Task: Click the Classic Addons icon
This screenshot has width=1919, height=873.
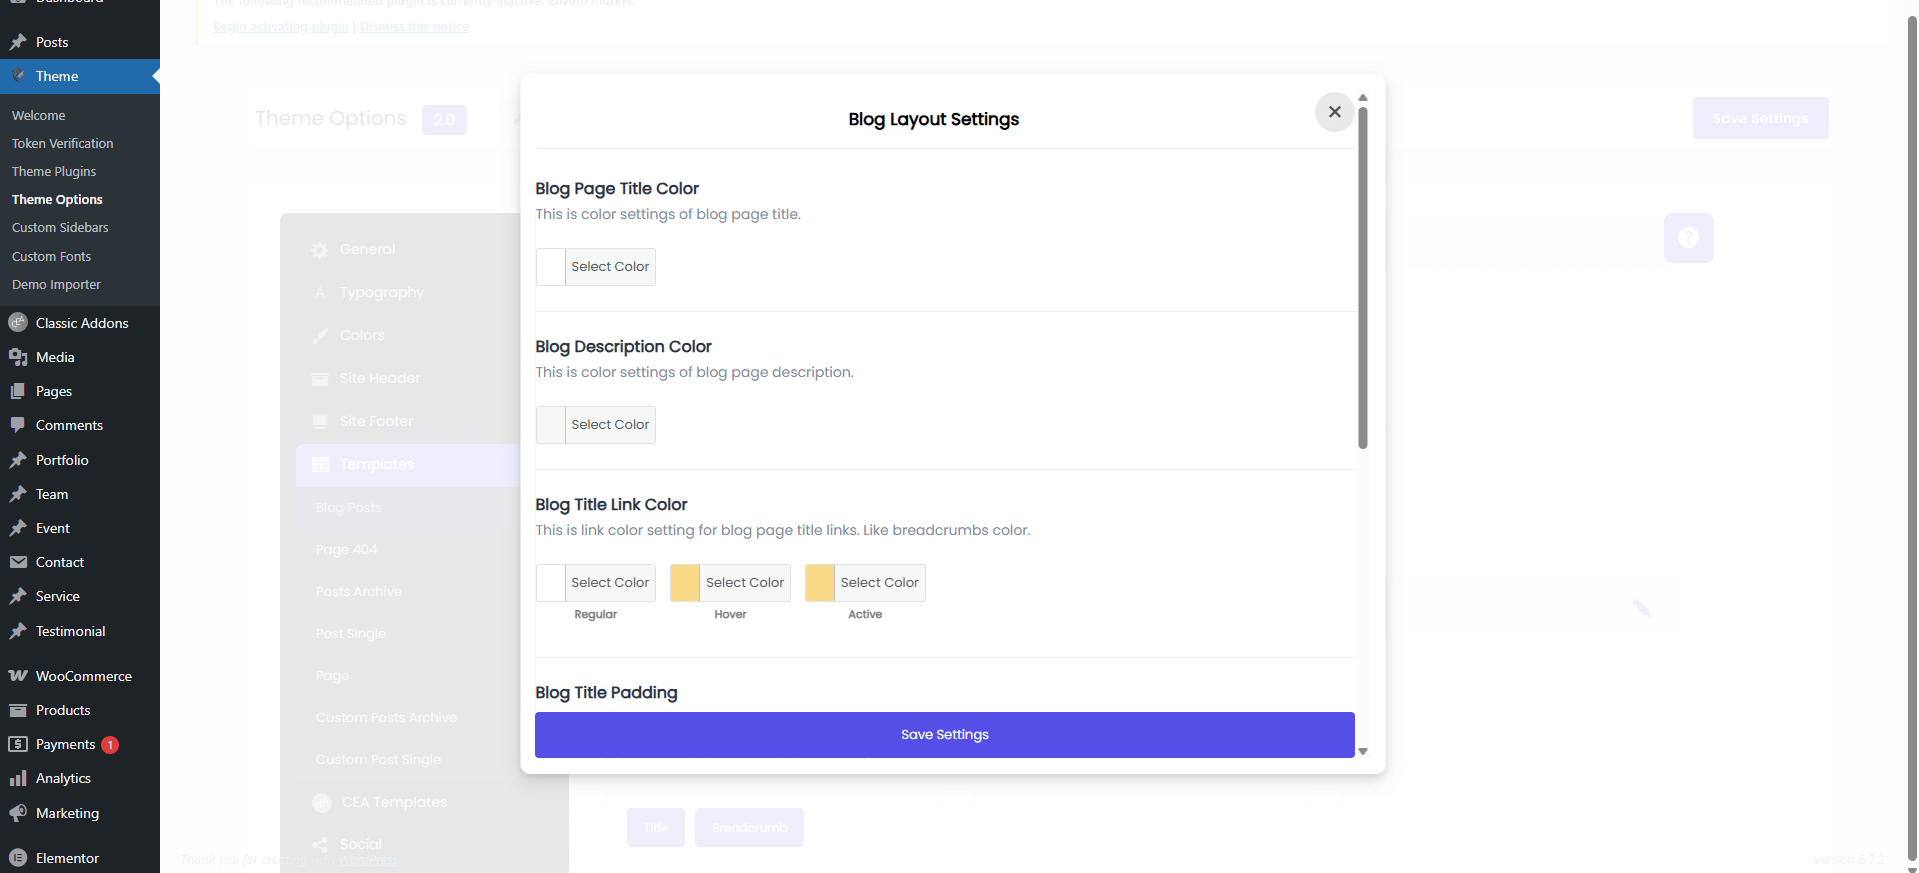Action: click(18, 323)
